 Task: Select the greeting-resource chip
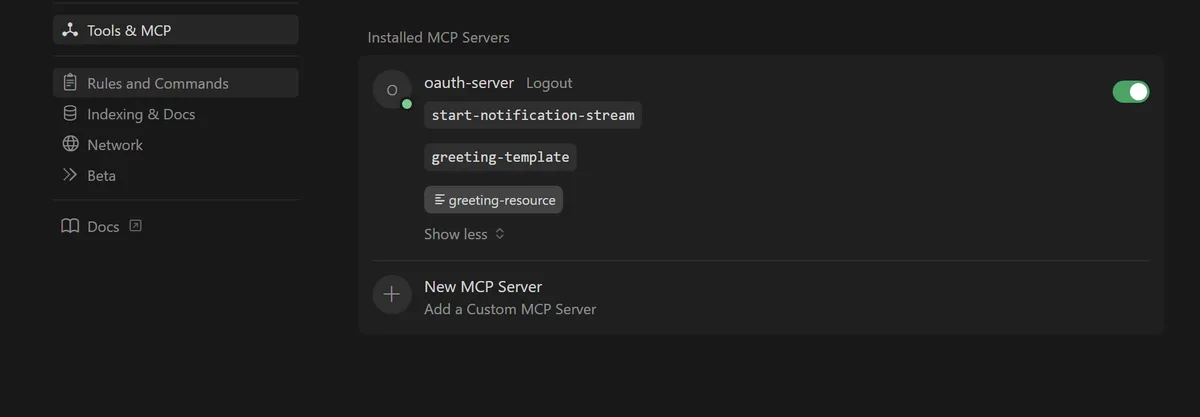coord(494,200)
